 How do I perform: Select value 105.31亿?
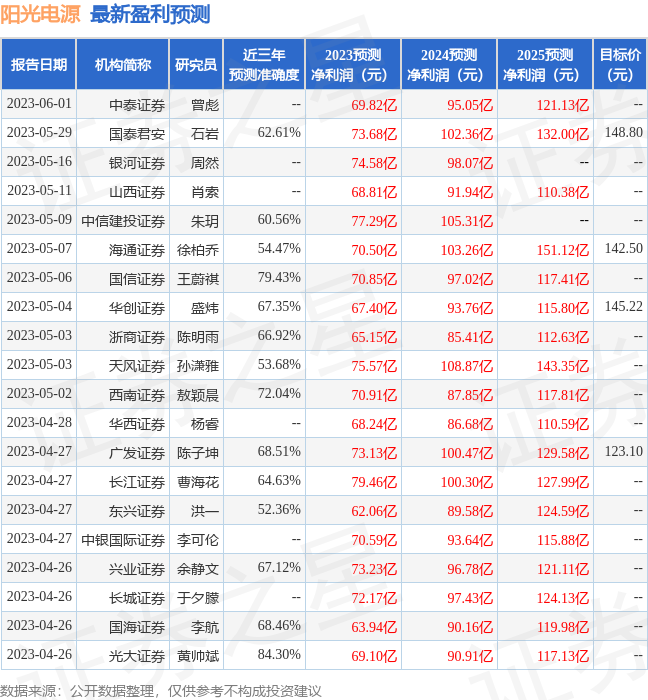(x=467, y=221)
